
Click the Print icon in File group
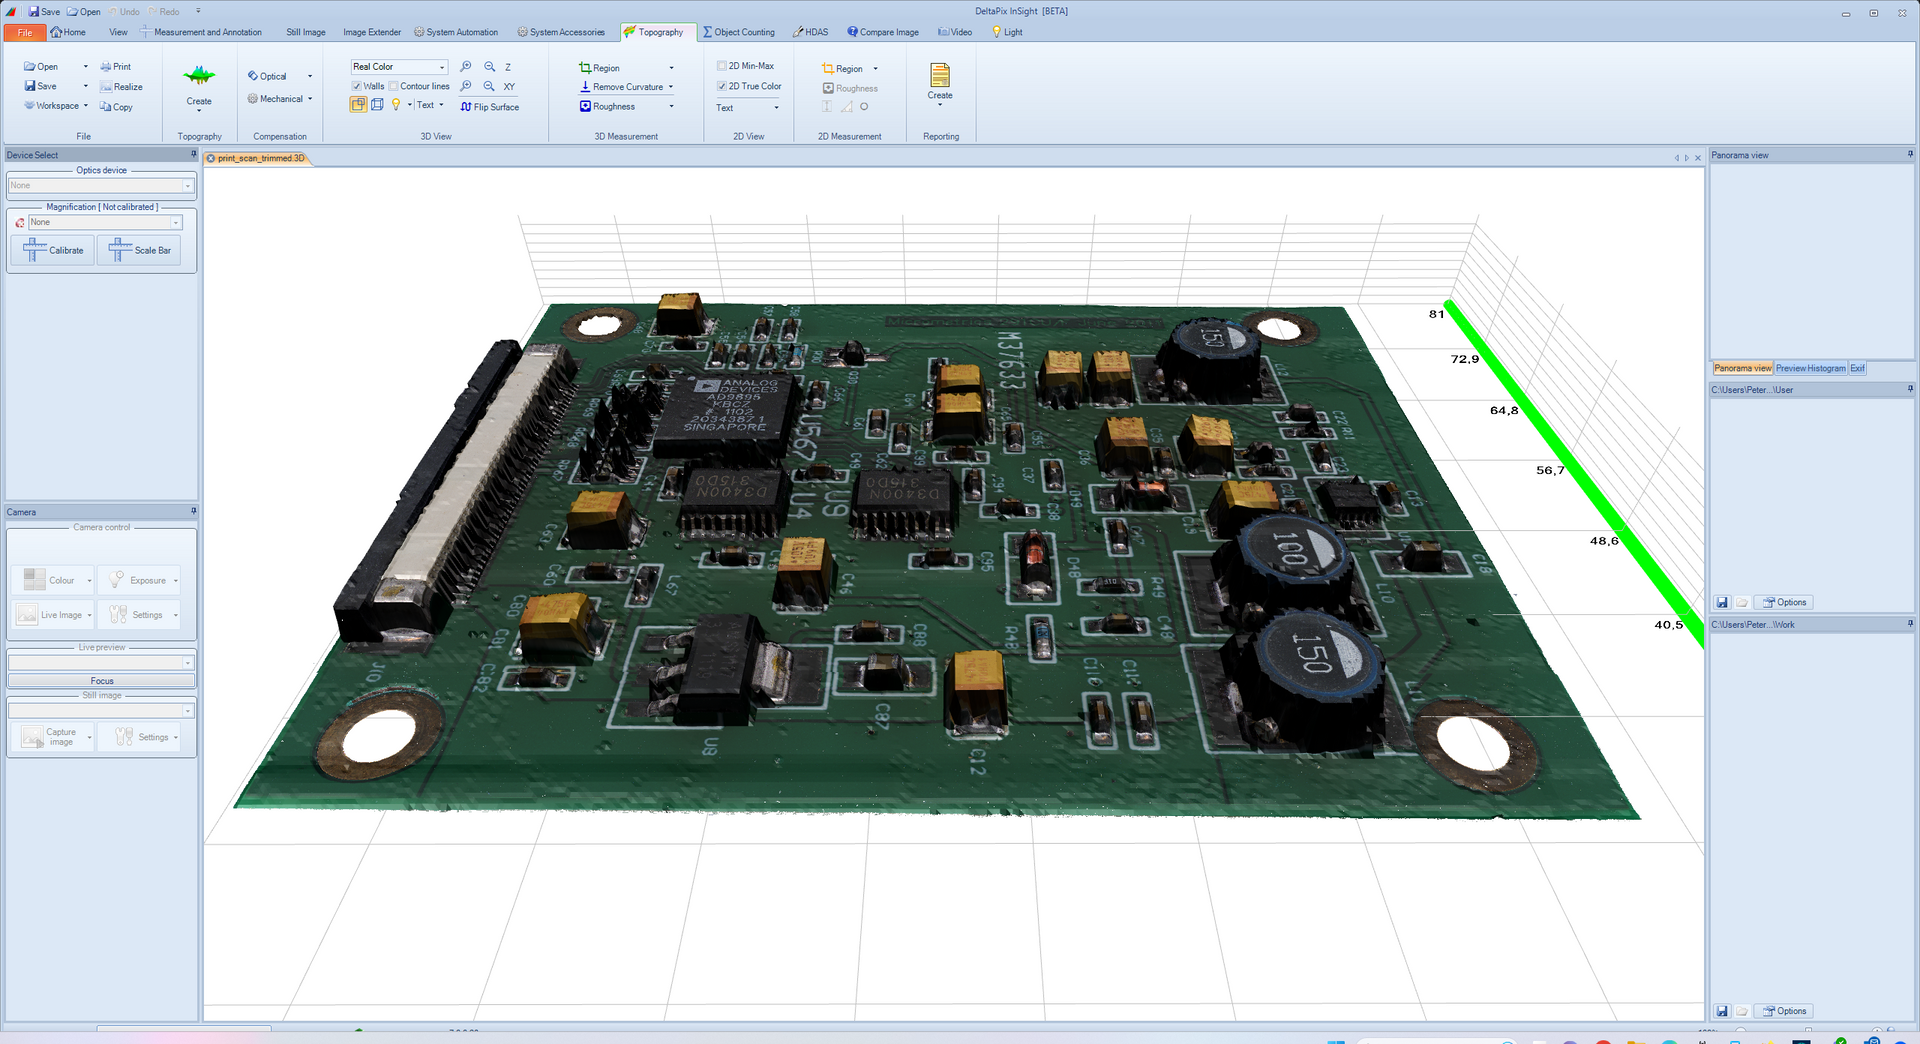pos(116,67)
